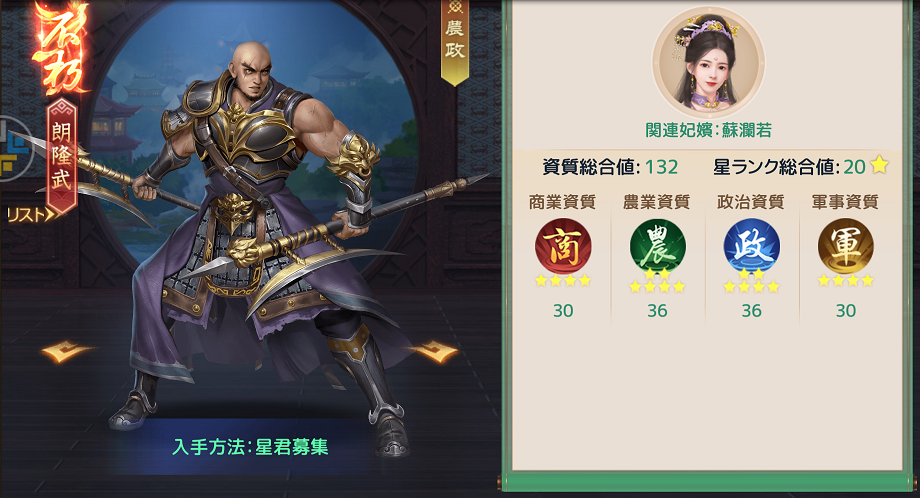
Task: Open the 蘇瀾若 consort portrait
Action: pos(708,62)
